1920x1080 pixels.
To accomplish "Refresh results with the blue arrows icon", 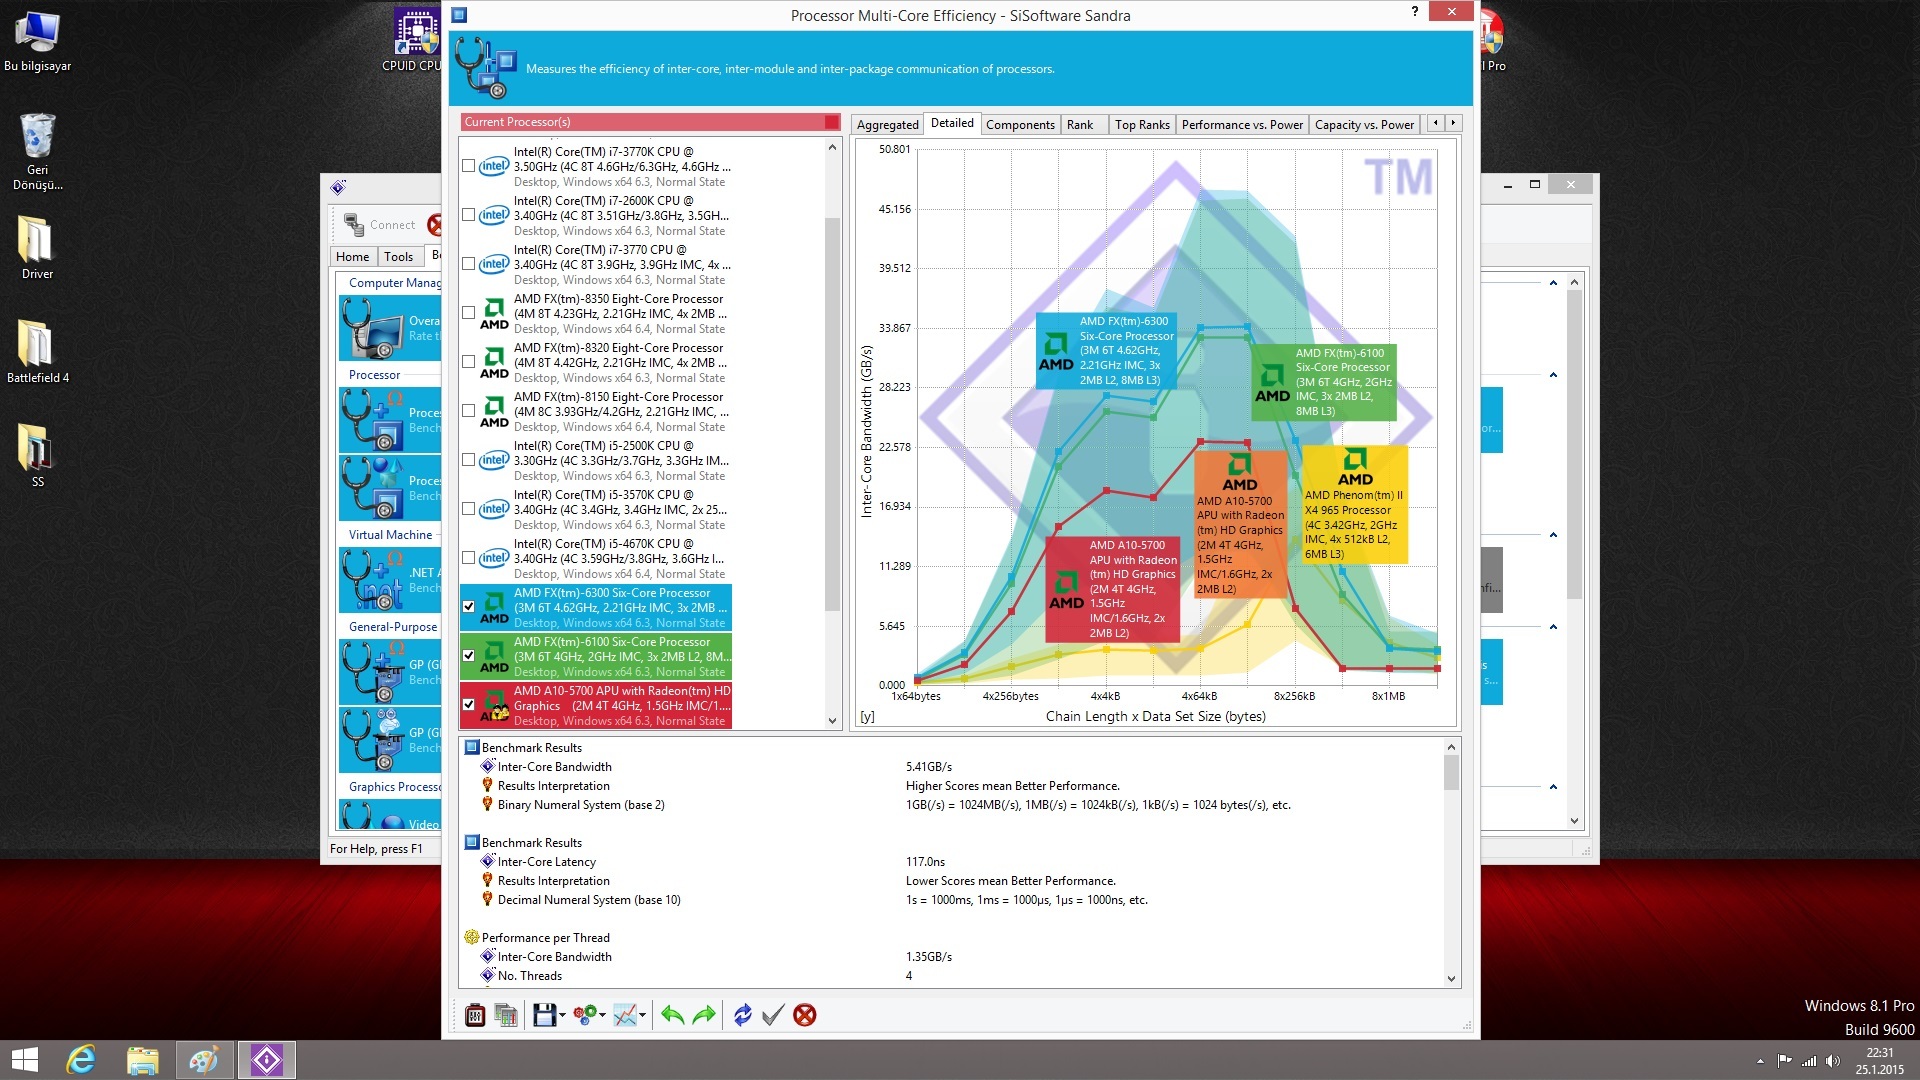I will click(742, 1016).
